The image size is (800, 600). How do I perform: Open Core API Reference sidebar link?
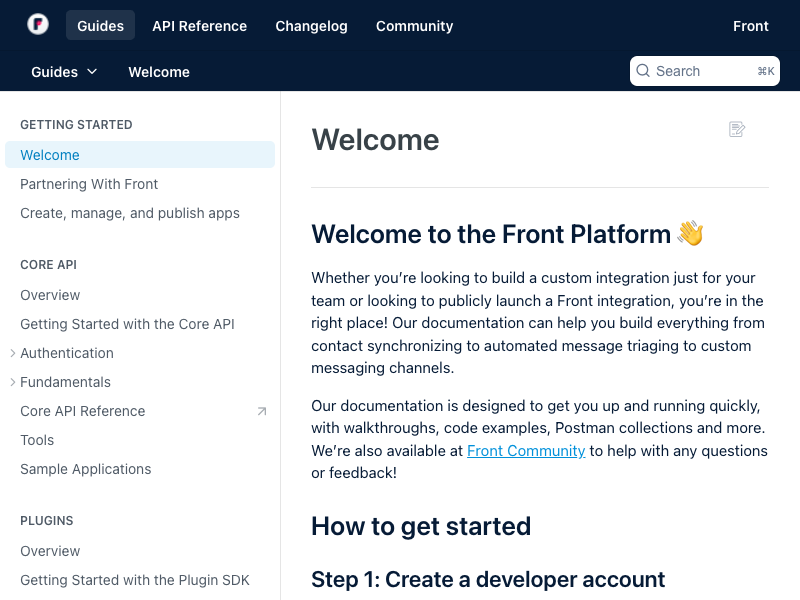click(x=83, y=411)
